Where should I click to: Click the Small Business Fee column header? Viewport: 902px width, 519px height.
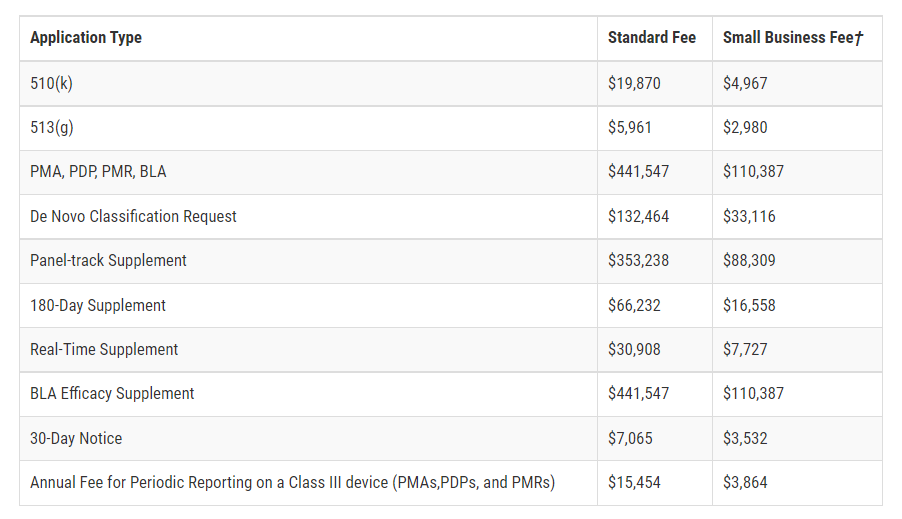pyautogui.click(x=793, y=38)
